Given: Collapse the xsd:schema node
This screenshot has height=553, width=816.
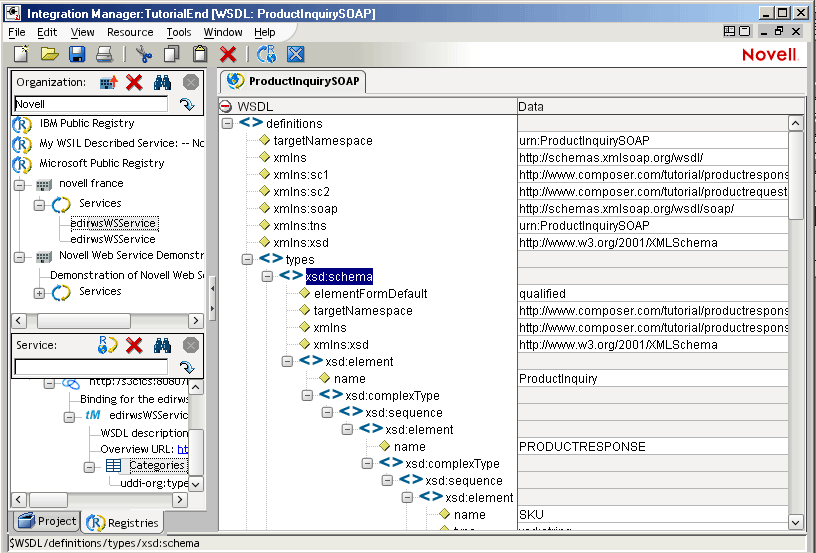Looking at the screenshot, I should [267, 276].
